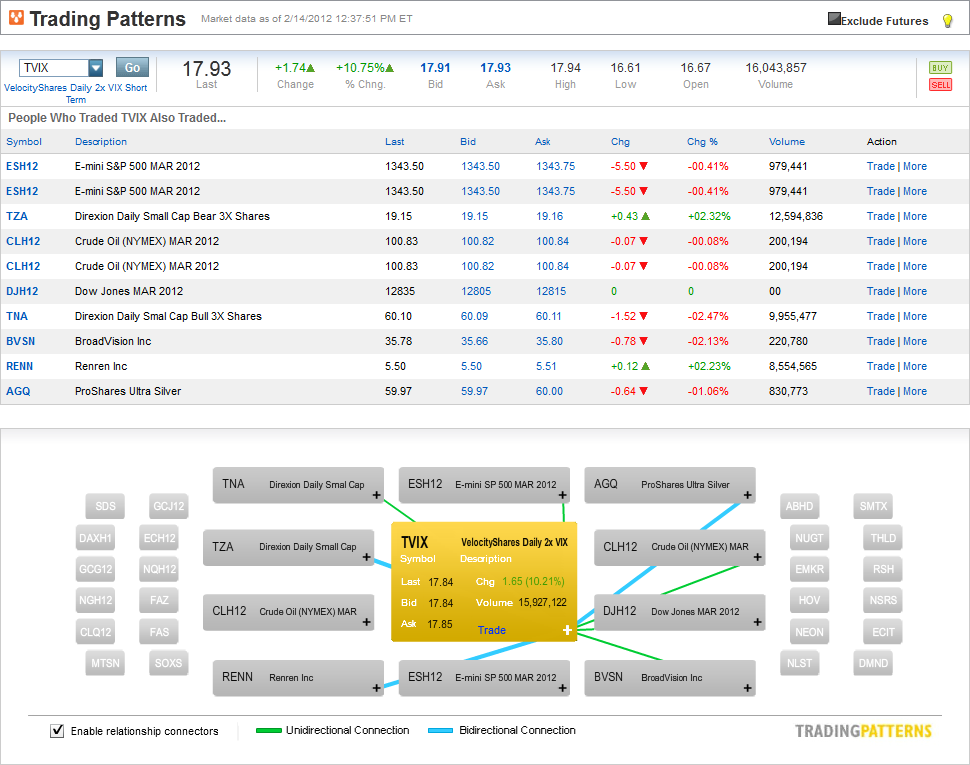The height and width of the screenshot is (765, 970).
Task: Click More in the TZA row
Action: pos(915,216)
